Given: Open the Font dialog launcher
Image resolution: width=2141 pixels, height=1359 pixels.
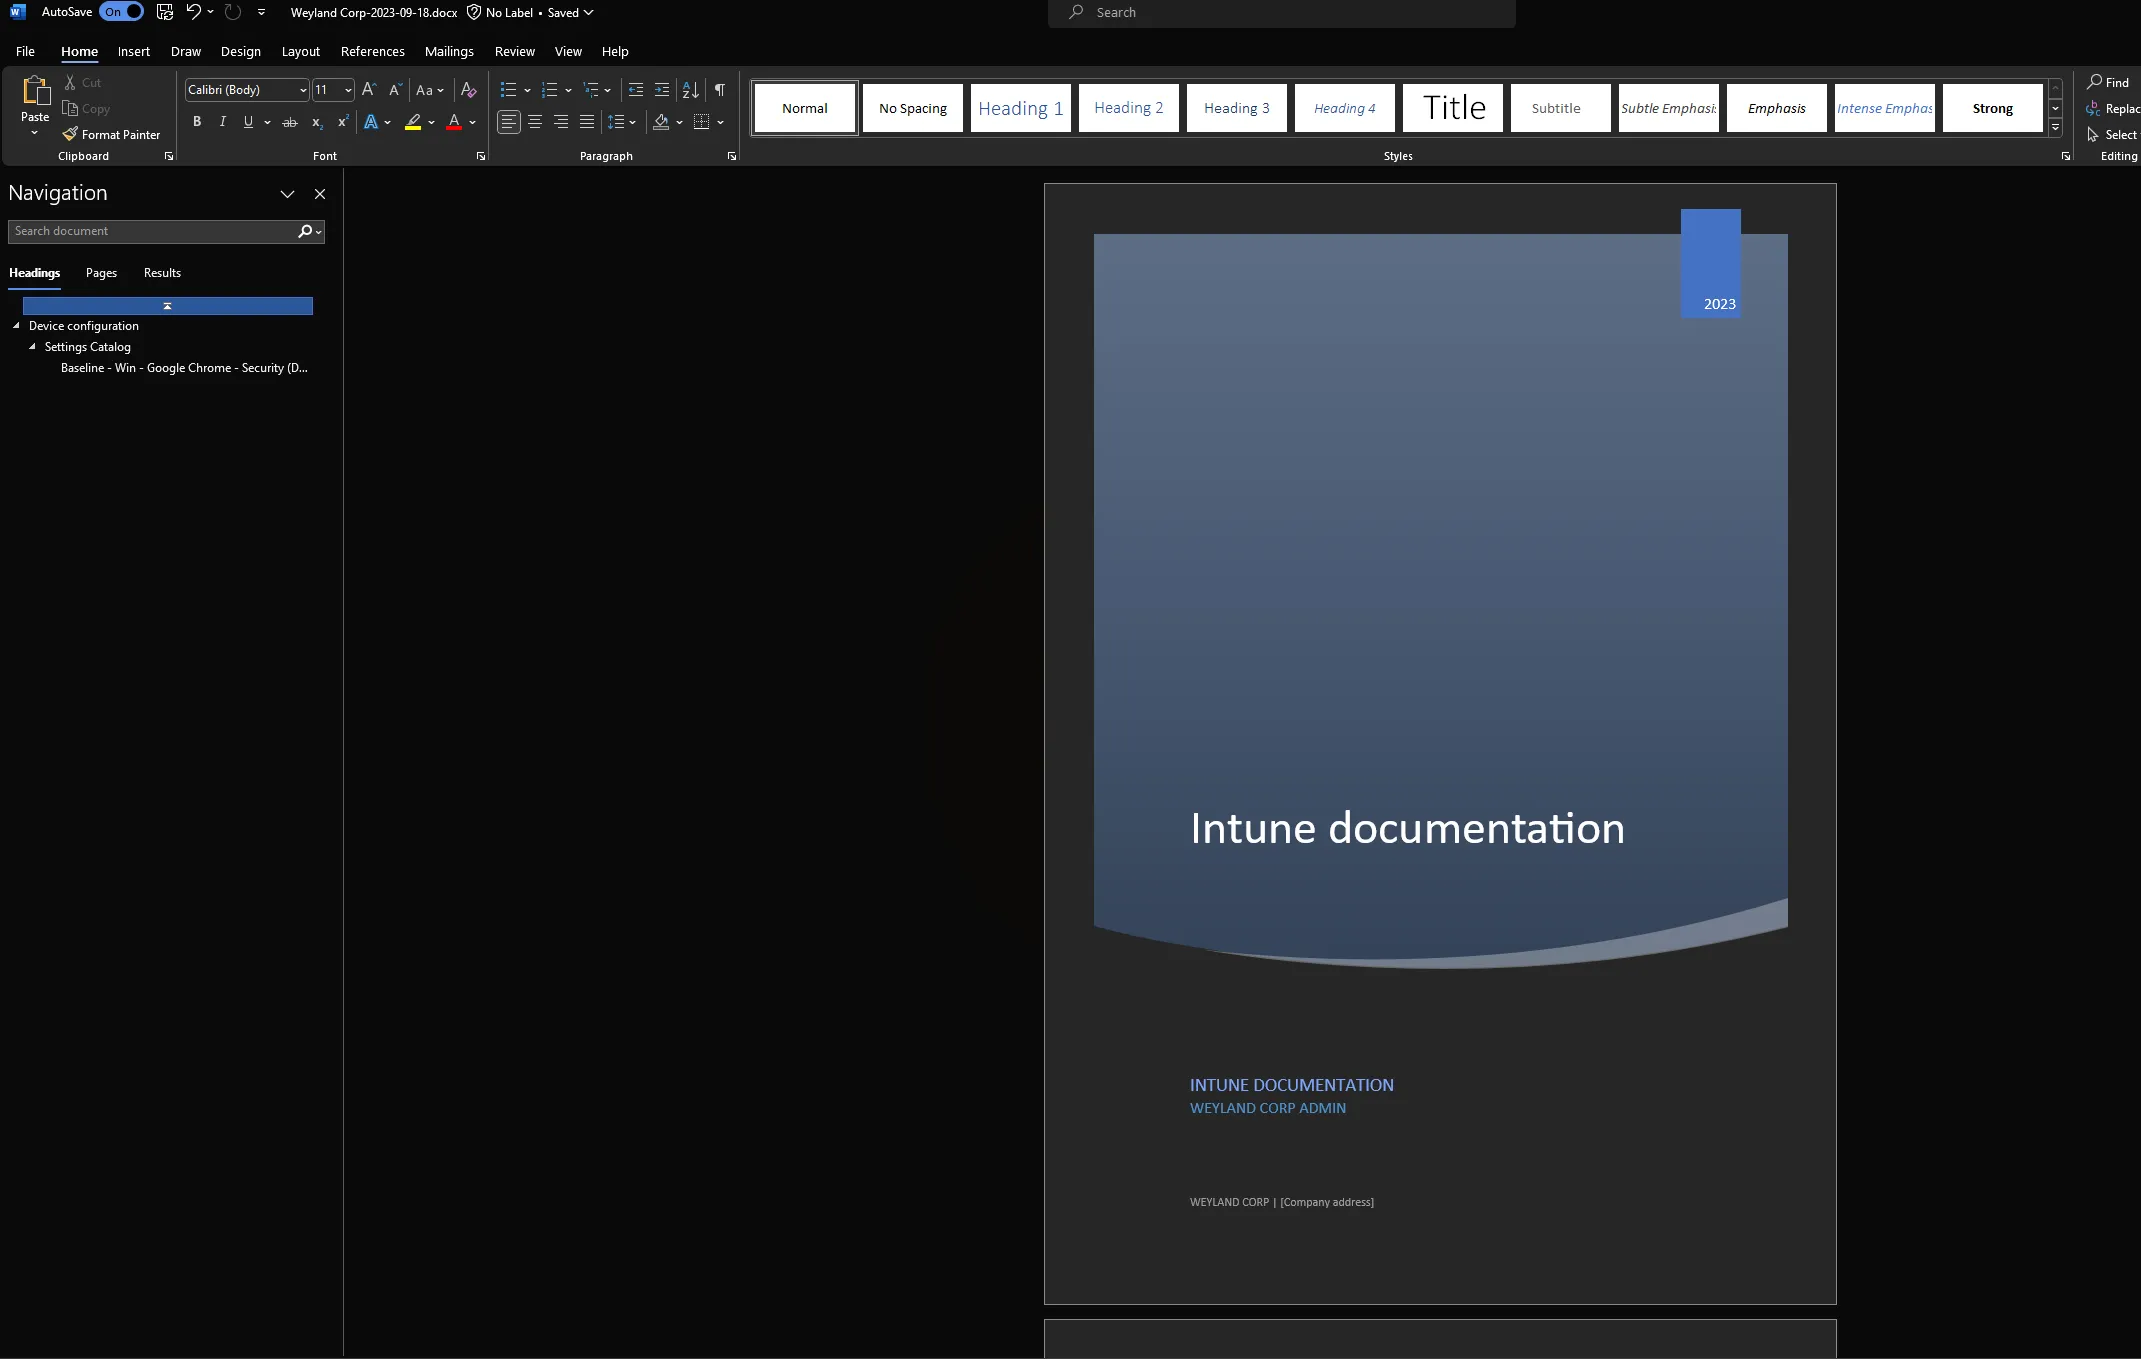Looking at the screenshot, I should 481,156.
